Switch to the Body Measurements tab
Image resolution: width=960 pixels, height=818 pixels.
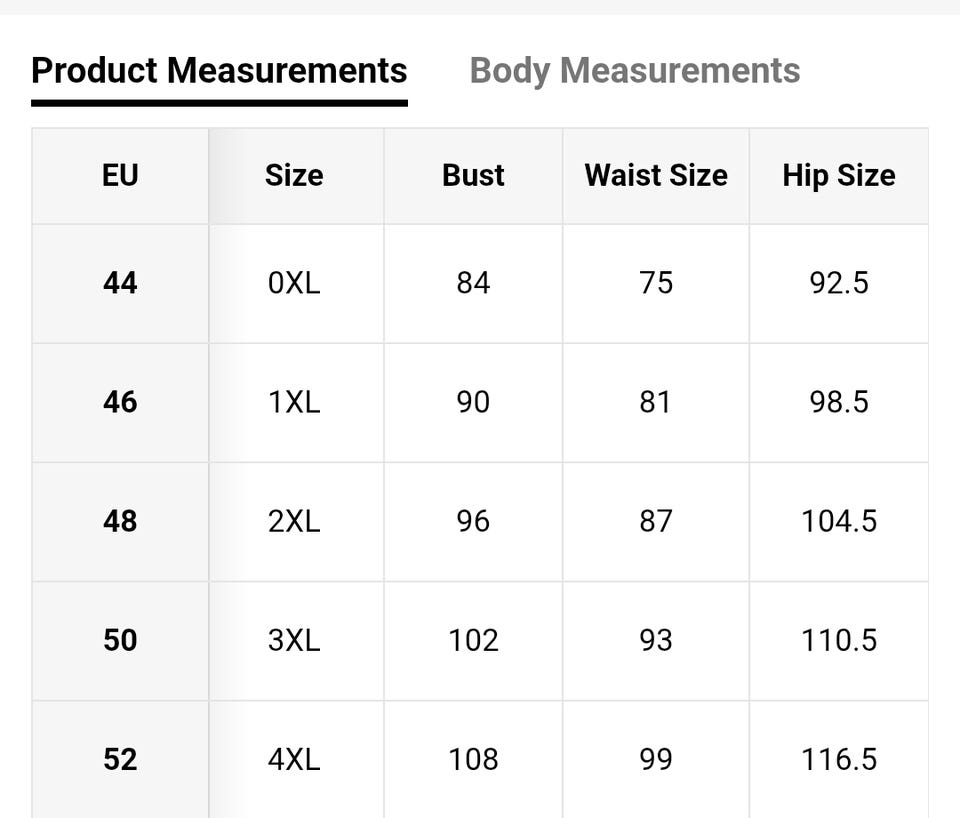[x=634, y=71]
